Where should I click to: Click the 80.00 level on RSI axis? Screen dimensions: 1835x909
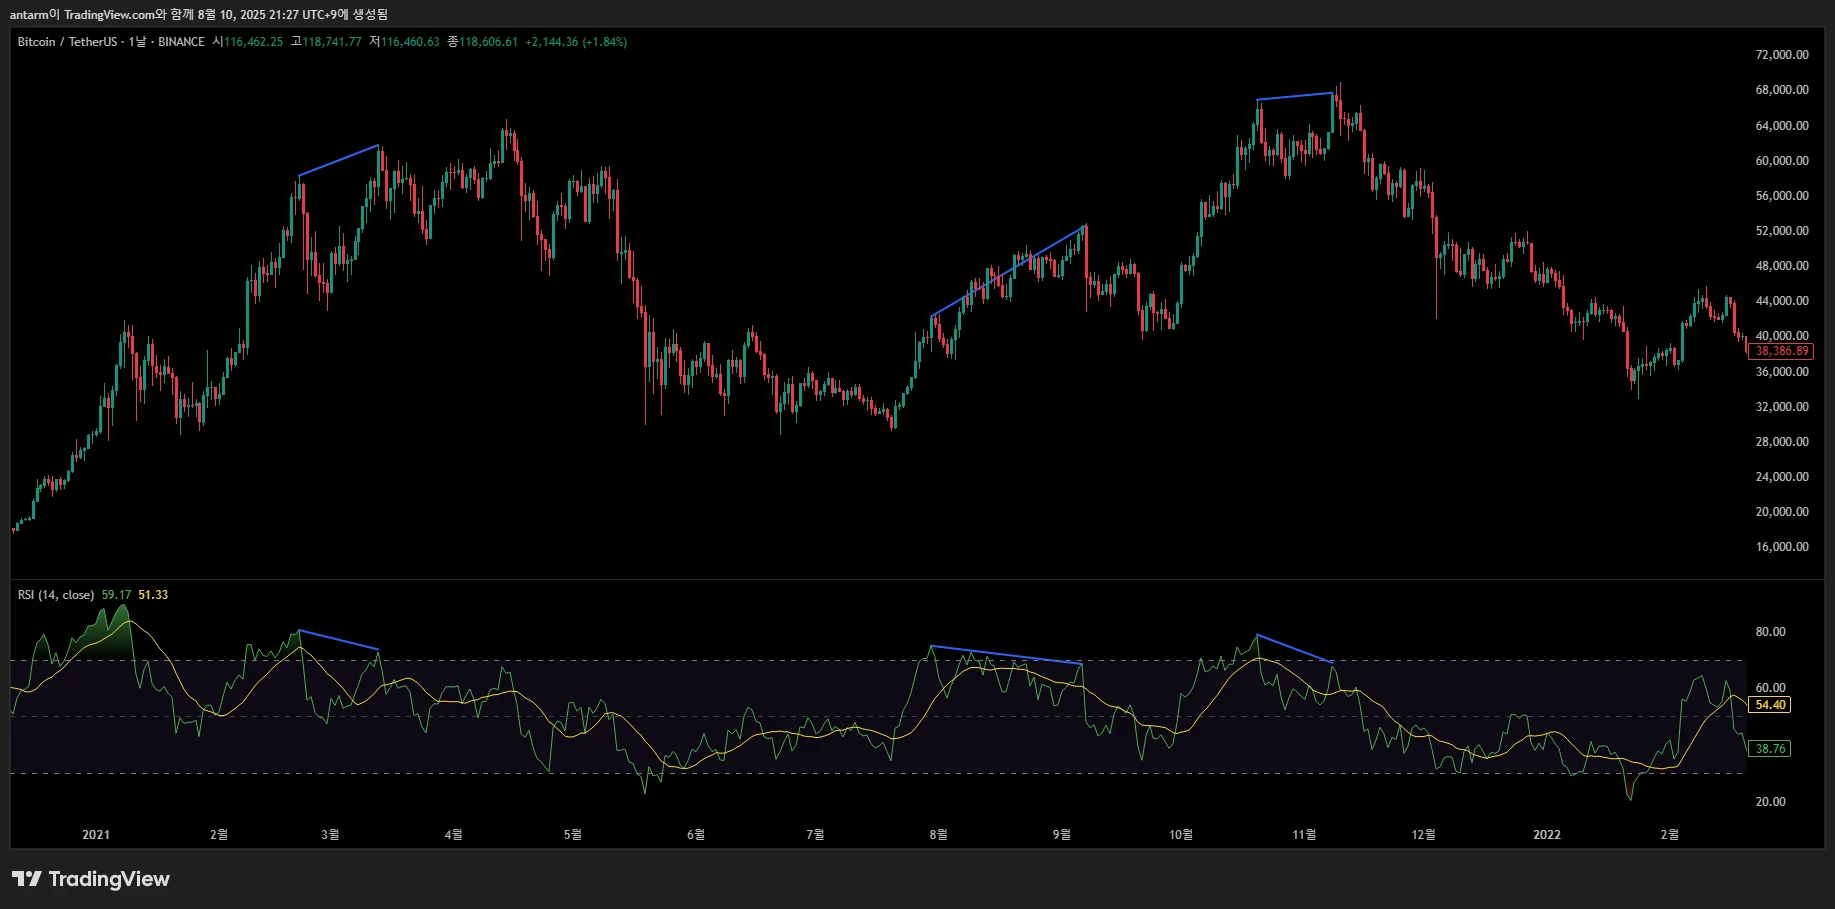click(x=1770, y=632)
